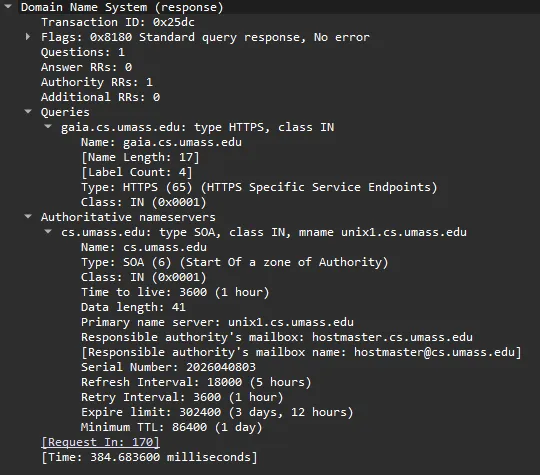The width and height of the screenshot is (540, 475).
Task: Select the Refresh Interval 18000 row
Action: coord(196,382)
